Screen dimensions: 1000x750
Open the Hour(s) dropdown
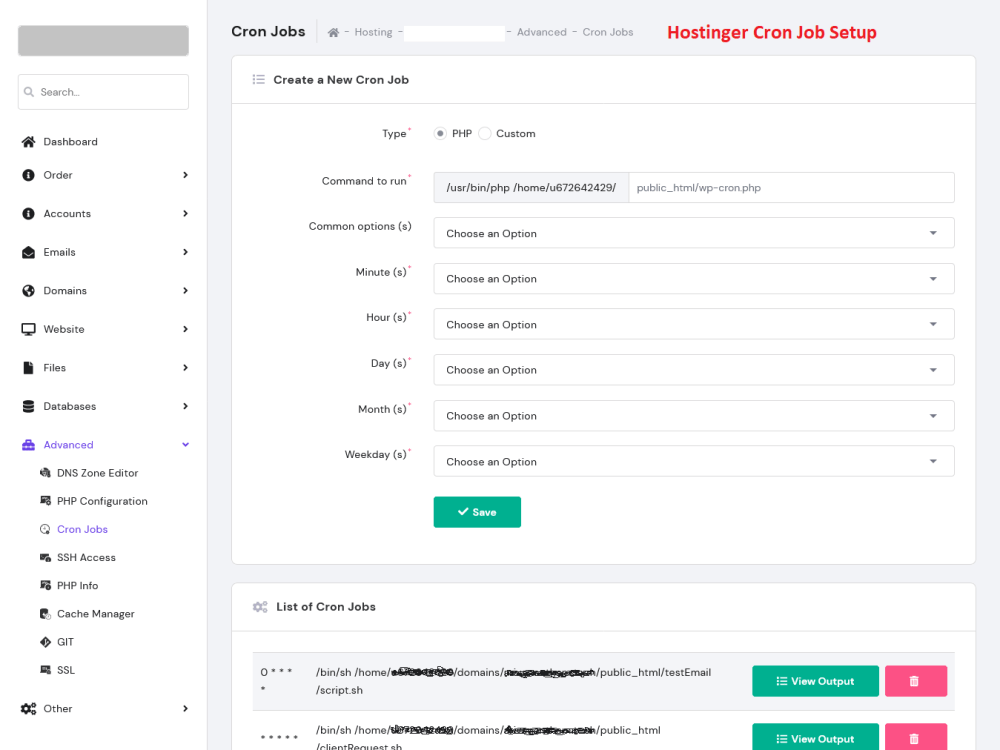click(x=694, y=324)
